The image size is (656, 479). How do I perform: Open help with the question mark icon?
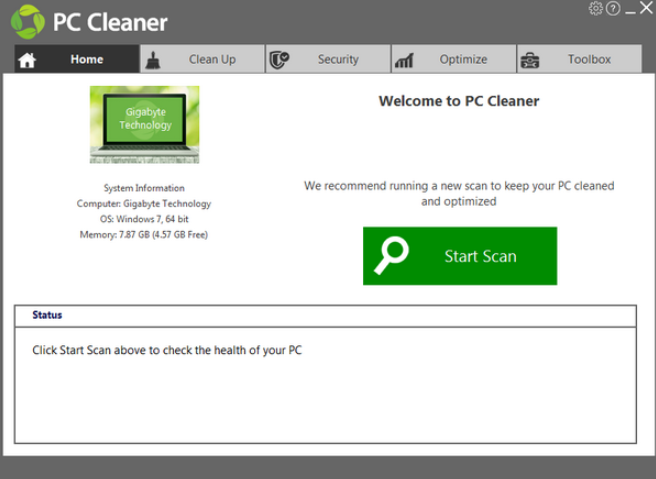(x=613, y=8)
